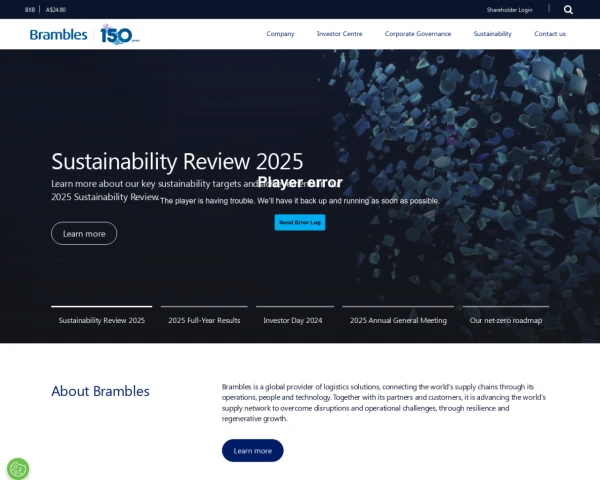This screenshot has height=480, width=600.
Task: Send the player error log
Action: [300, 222]
